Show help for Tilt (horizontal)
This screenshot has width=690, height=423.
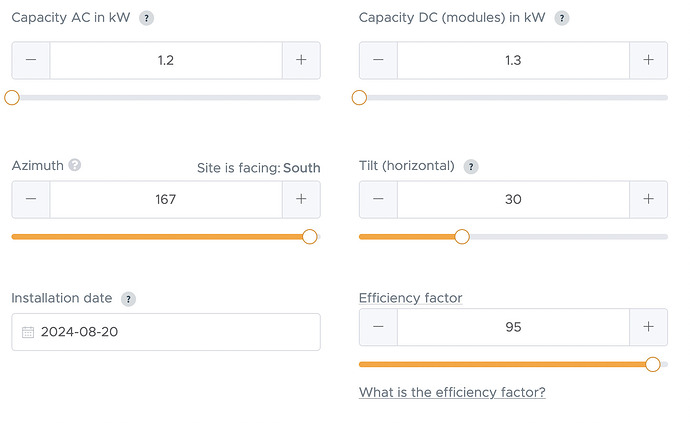point(471,167)
